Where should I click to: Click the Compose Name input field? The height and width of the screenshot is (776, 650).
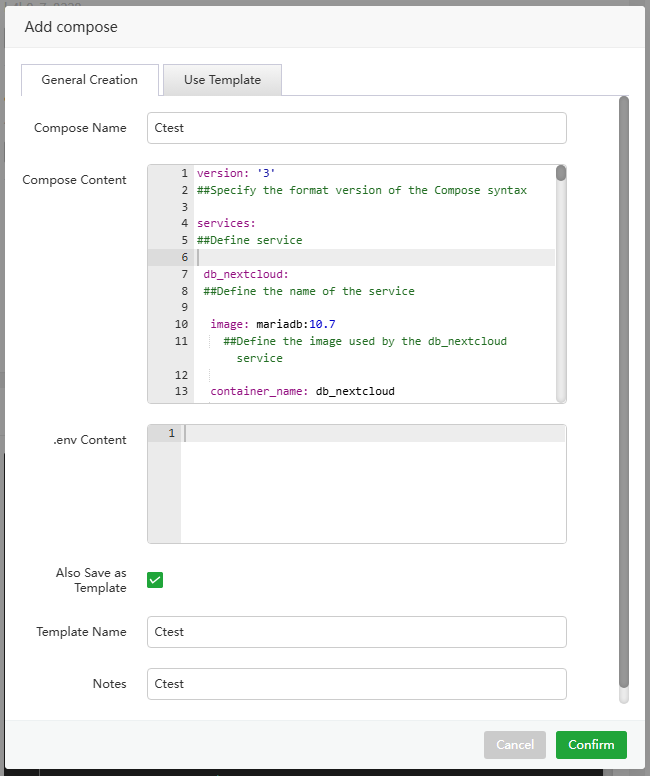pos(356,128)
